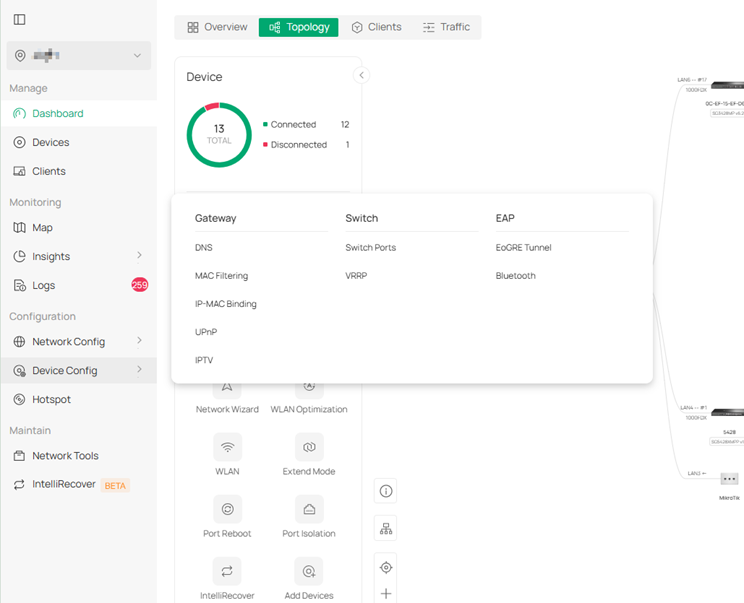
Task: Open IPTV under Gateway
Action: point(204,360)
